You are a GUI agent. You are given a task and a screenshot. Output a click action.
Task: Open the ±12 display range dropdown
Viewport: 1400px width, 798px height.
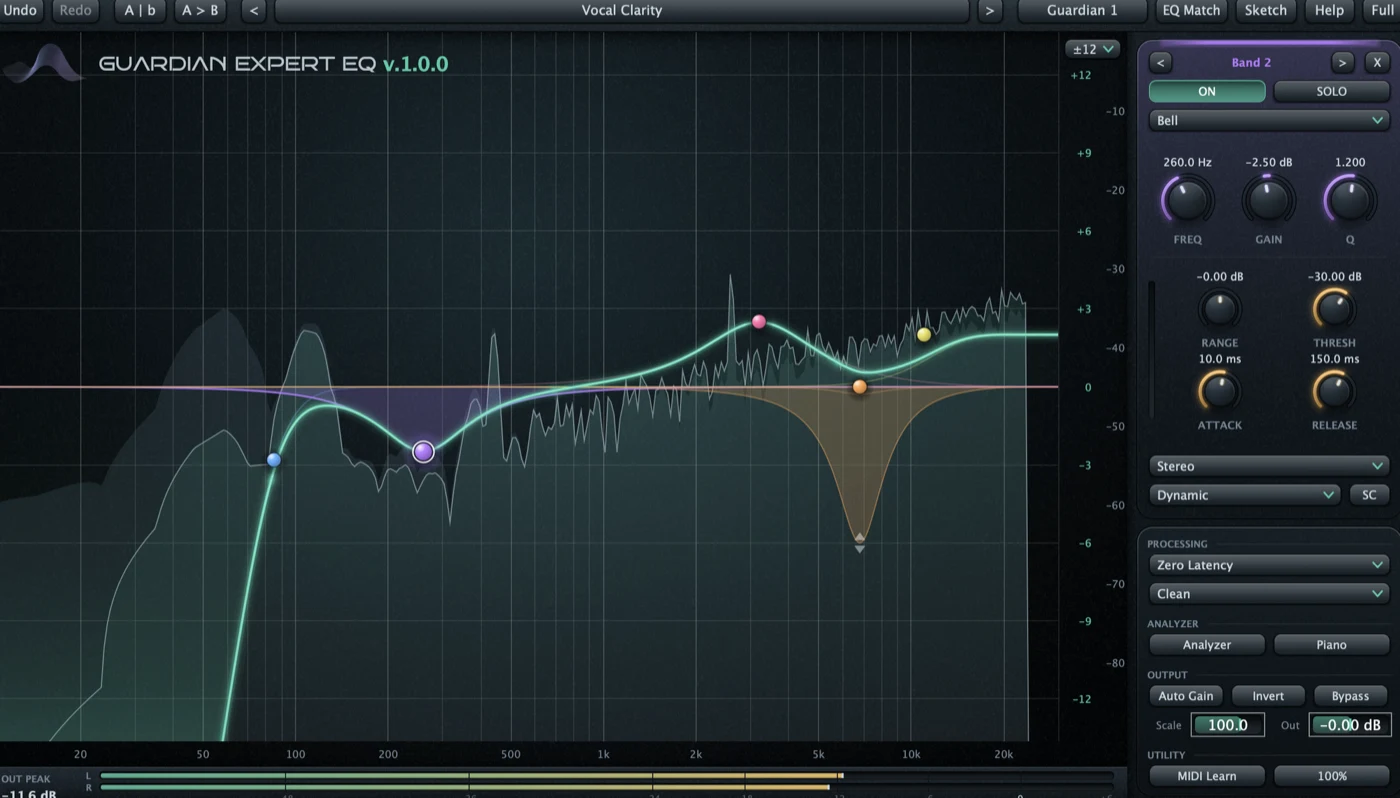coord(1092,49)
